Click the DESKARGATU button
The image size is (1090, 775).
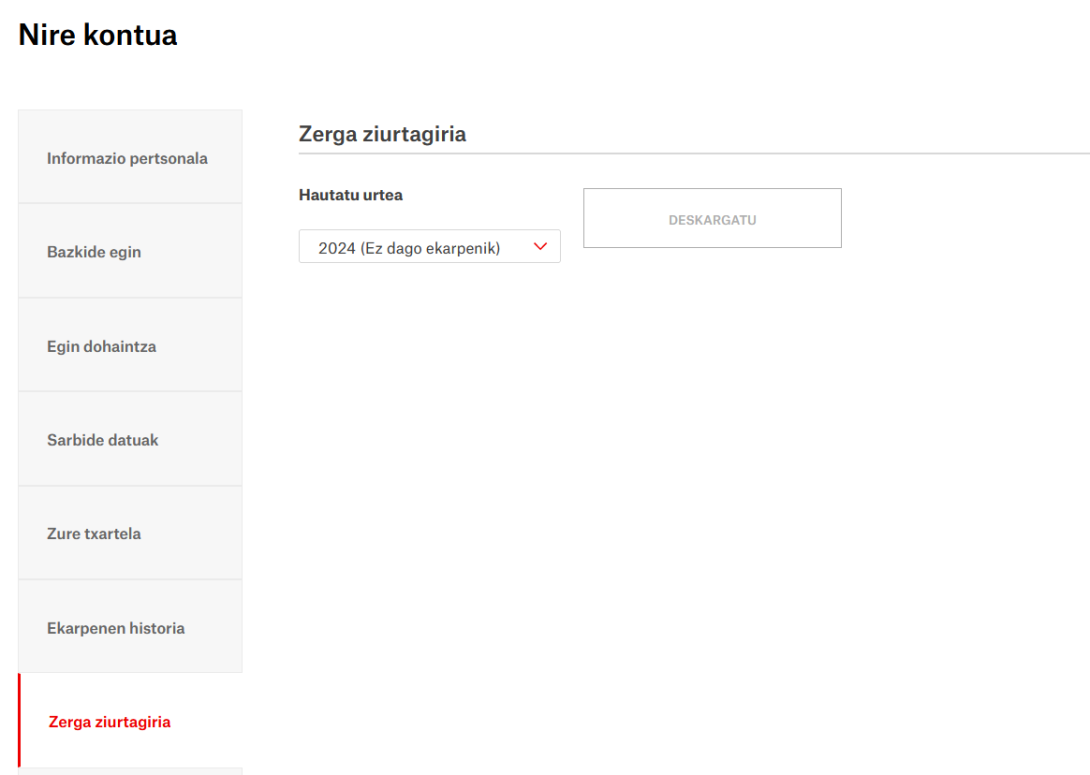click(x=713, y=218)
